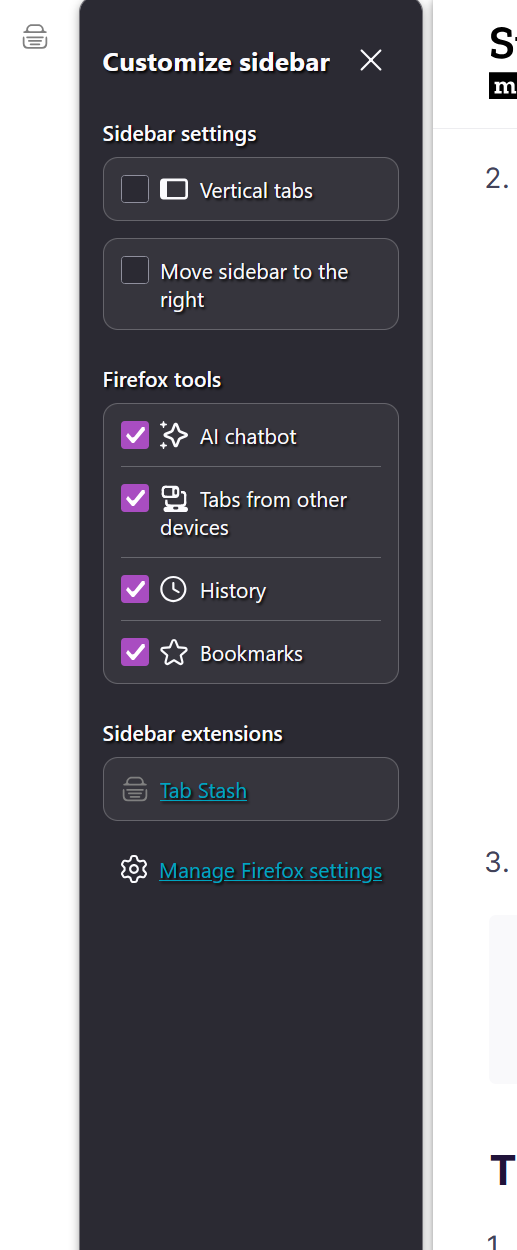Click the AI chatbot label text
The image size is (517, 1250).
pos(248,436)
